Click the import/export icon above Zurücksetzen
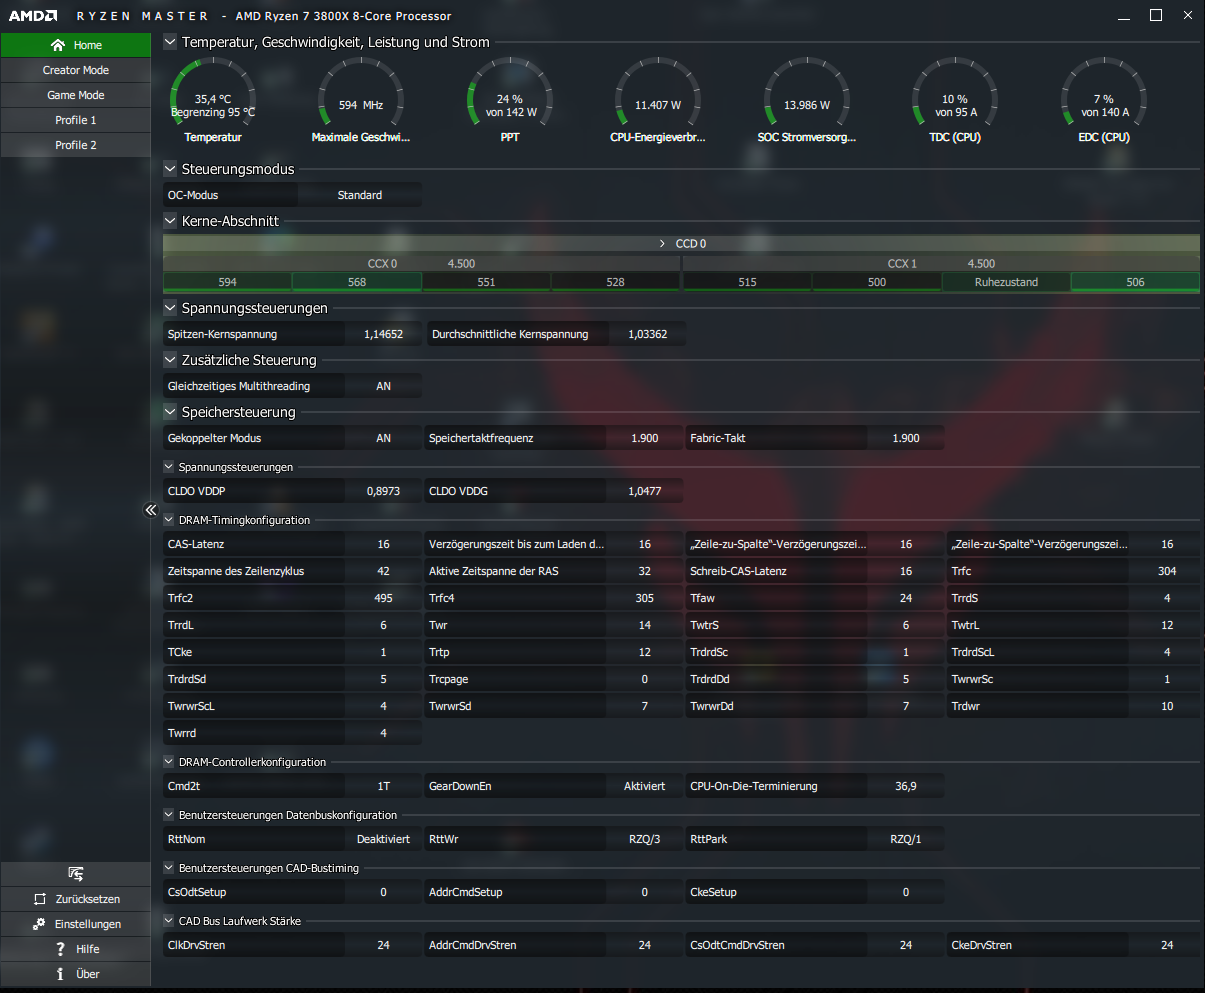 pos(75,874)
